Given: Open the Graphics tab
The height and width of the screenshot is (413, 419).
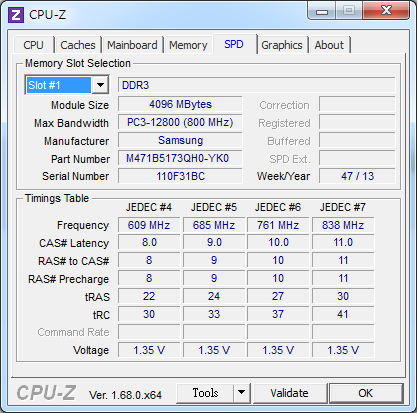Looking at the screenshot, I should click(282, 45).
